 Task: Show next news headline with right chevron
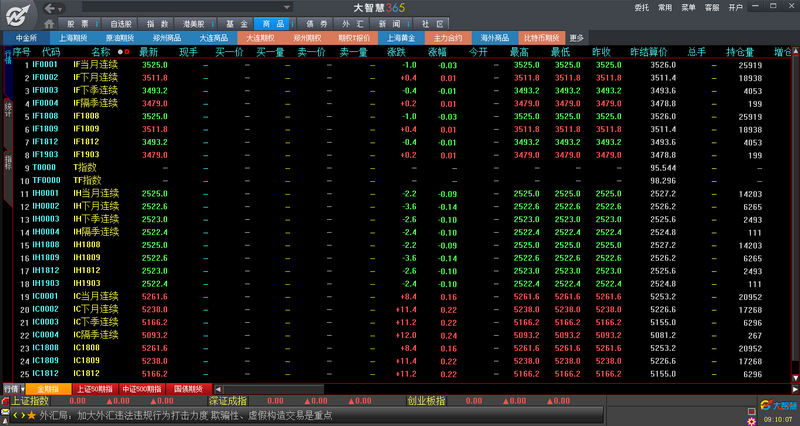coord(22,415)
